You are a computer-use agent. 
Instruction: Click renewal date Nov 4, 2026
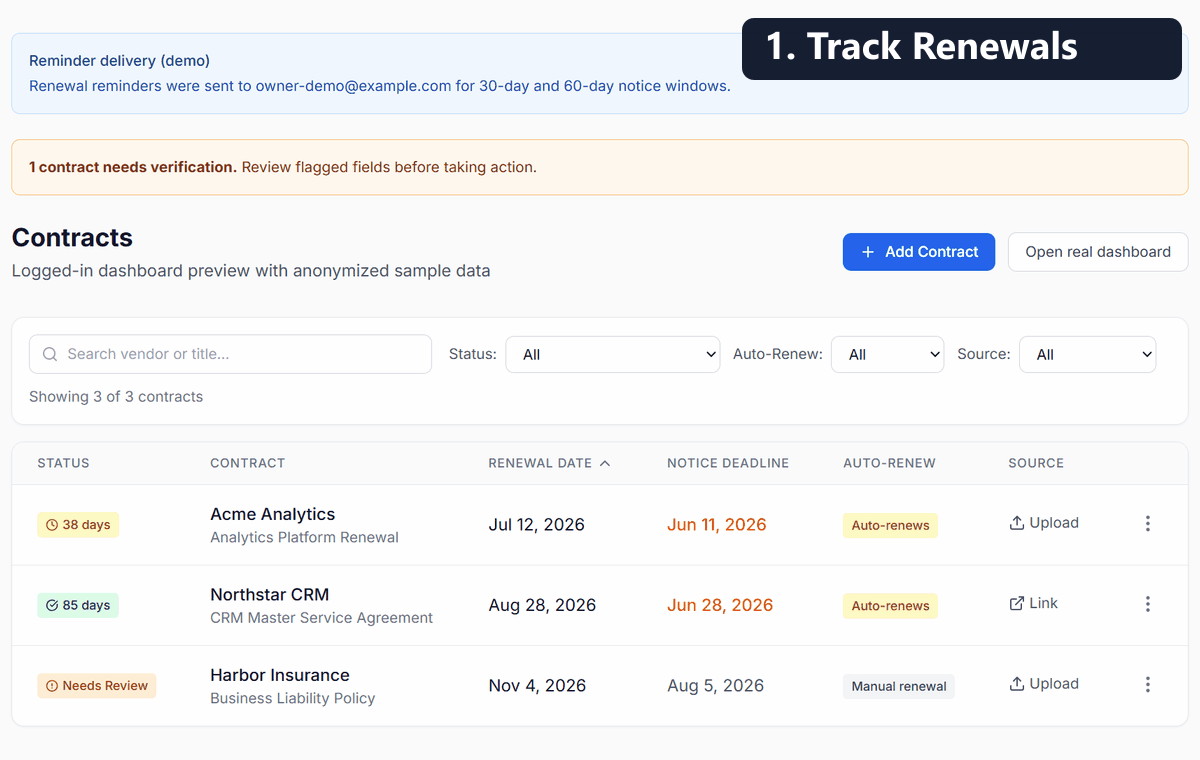click(537, 686)
